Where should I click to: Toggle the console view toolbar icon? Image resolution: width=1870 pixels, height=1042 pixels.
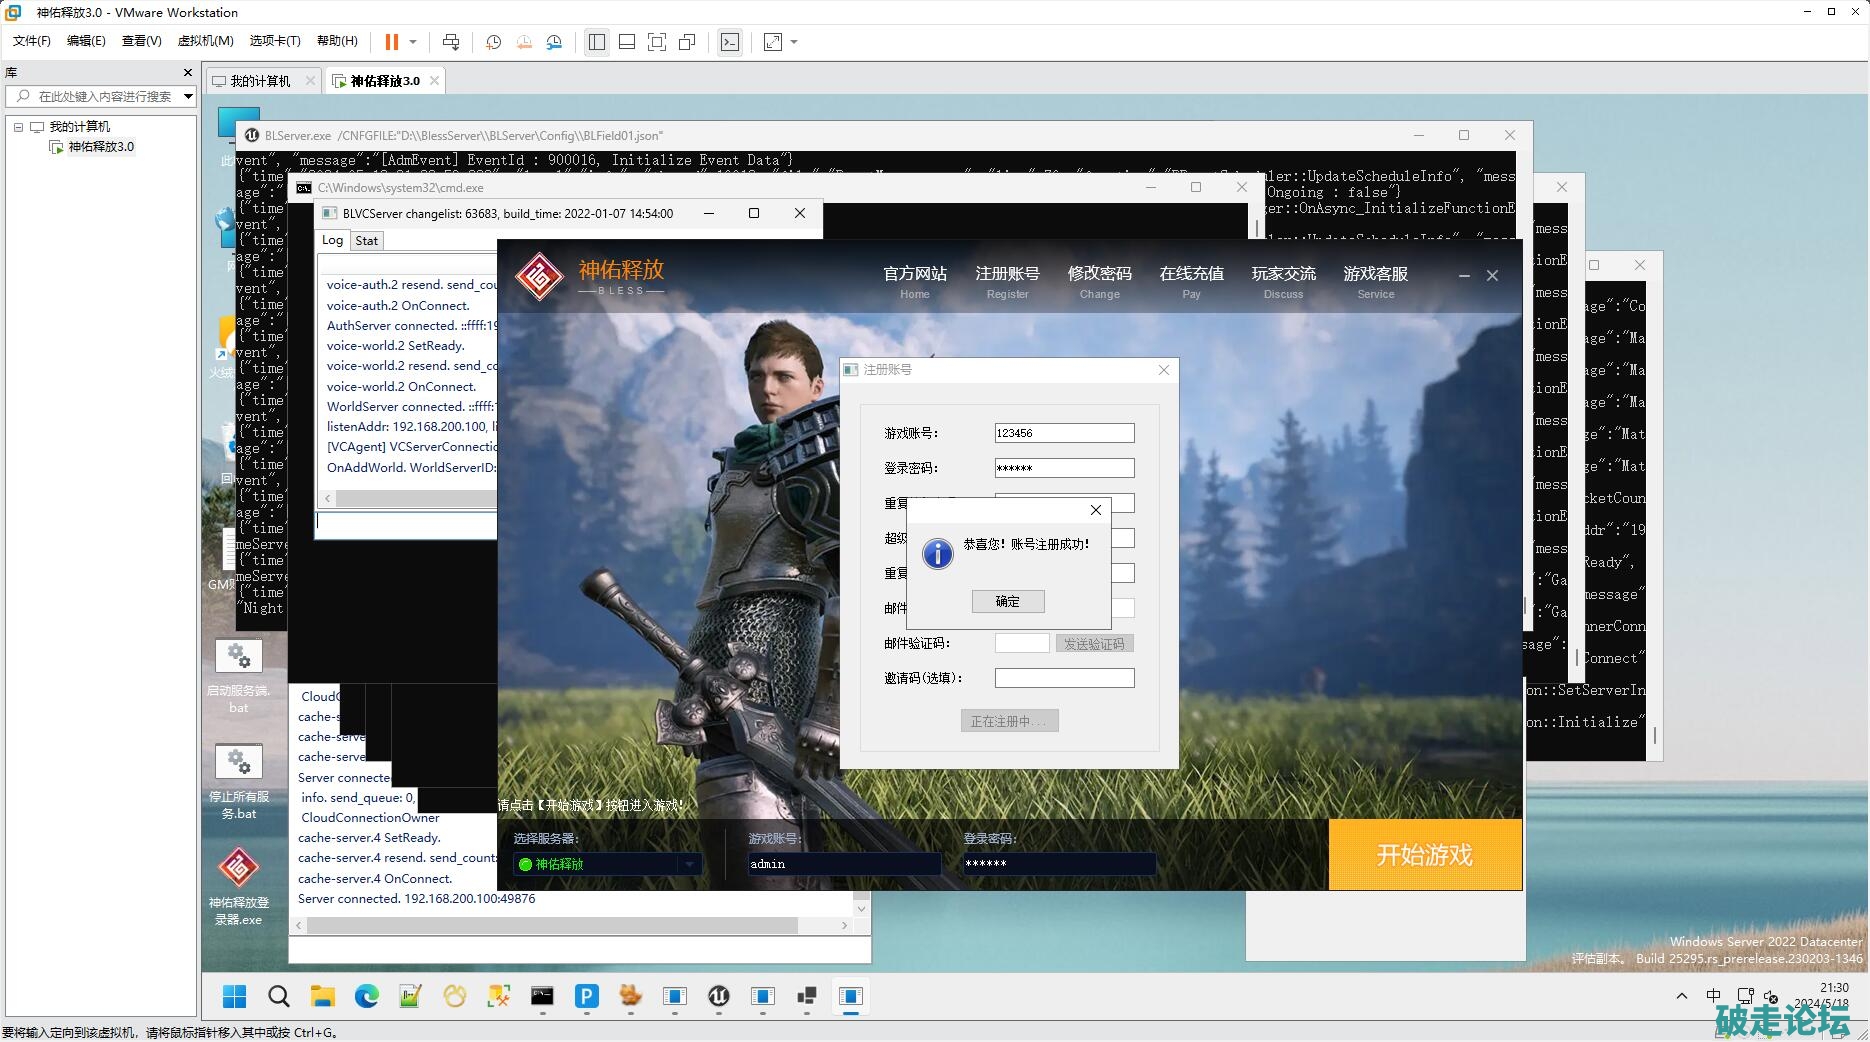(730, 42)
